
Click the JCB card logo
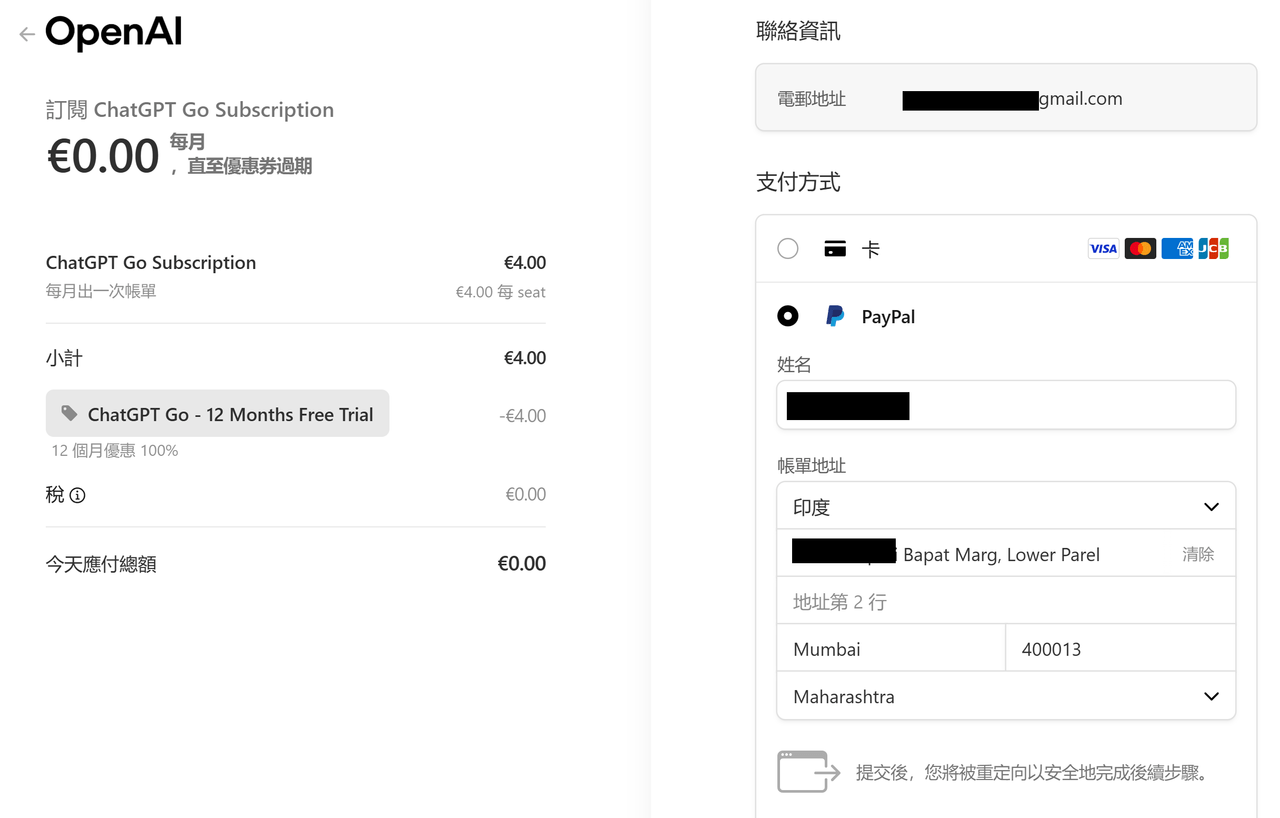coord(1213,249)
